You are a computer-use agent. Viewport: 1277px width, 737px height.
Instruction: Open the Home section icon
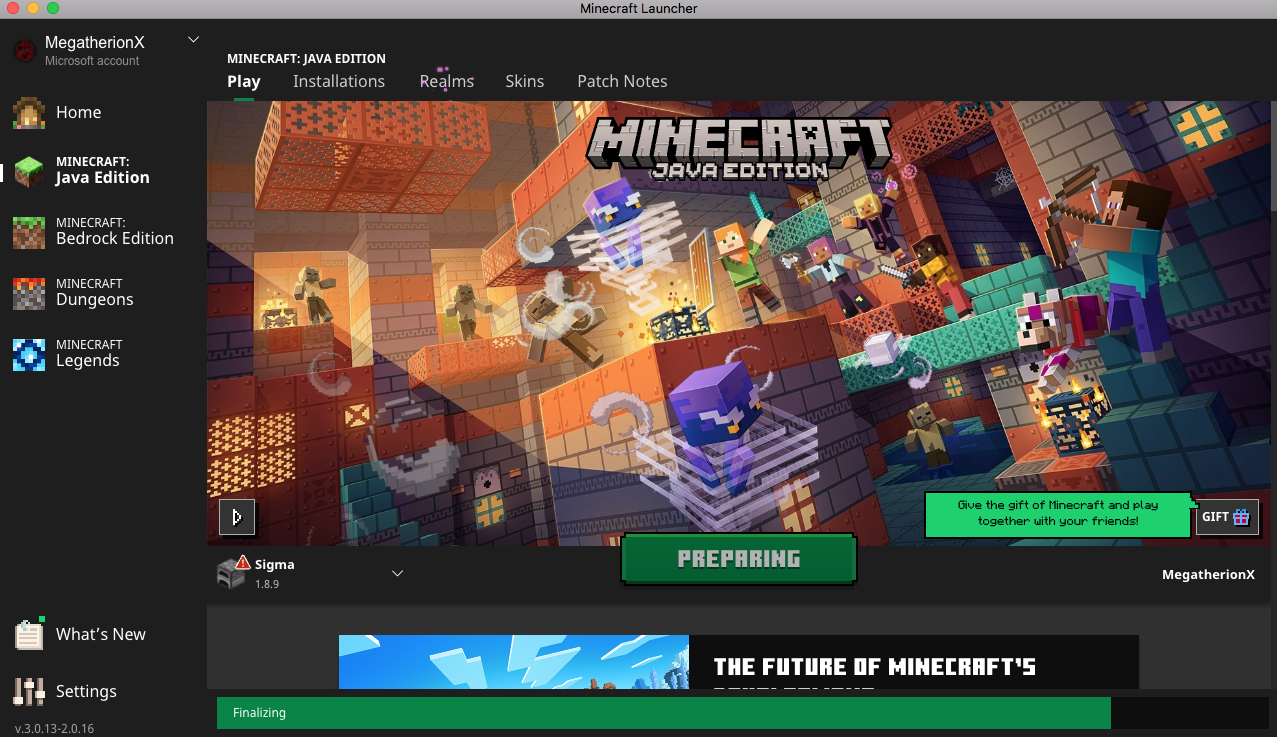[28, 113]
